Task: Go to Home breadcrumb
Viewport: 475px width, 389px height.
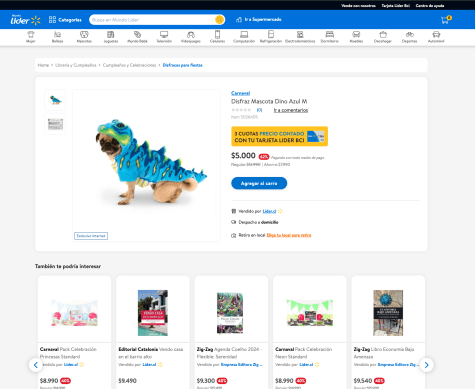Action: click(43, 65)
